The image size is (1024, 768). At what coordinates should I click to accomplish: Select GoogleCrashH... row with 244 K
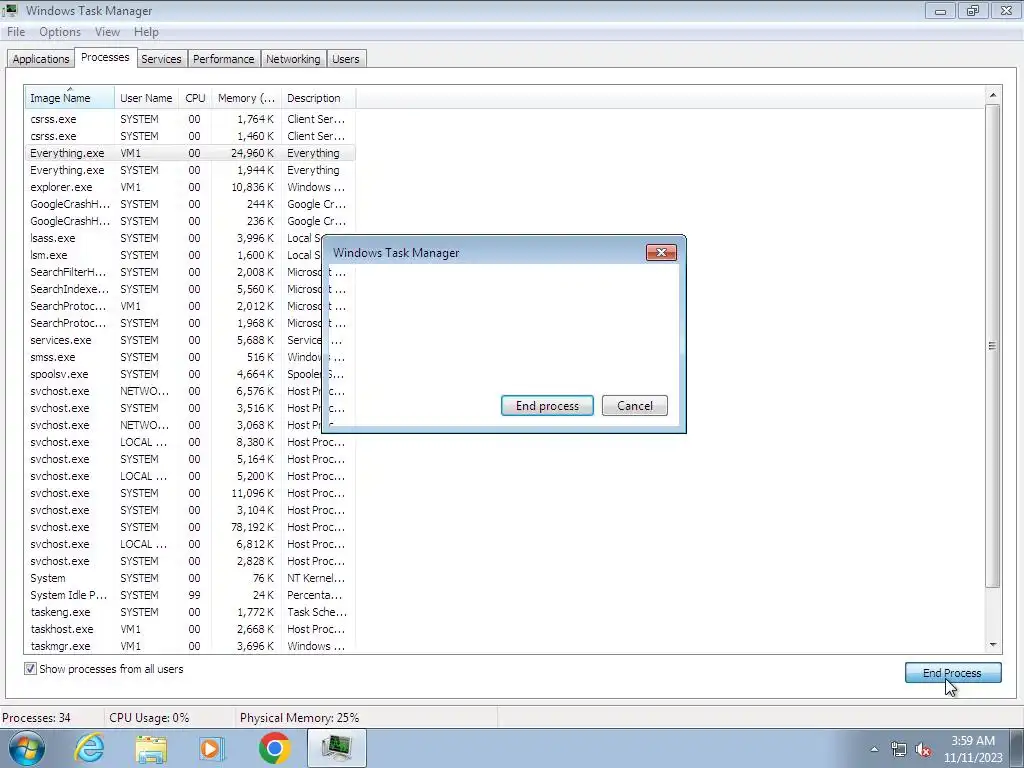[x=190, y=204]
